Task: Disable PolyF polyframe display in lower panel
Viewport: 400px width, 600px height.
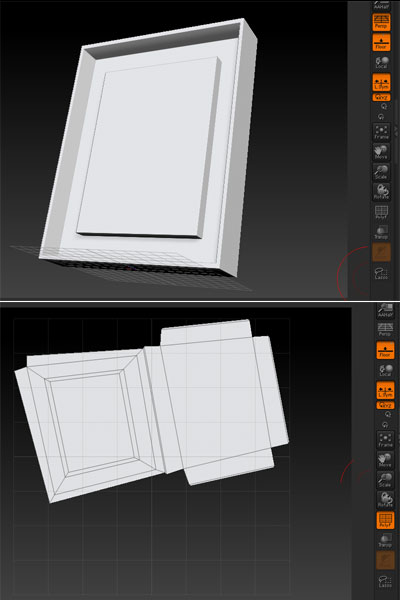Action: 385,520
